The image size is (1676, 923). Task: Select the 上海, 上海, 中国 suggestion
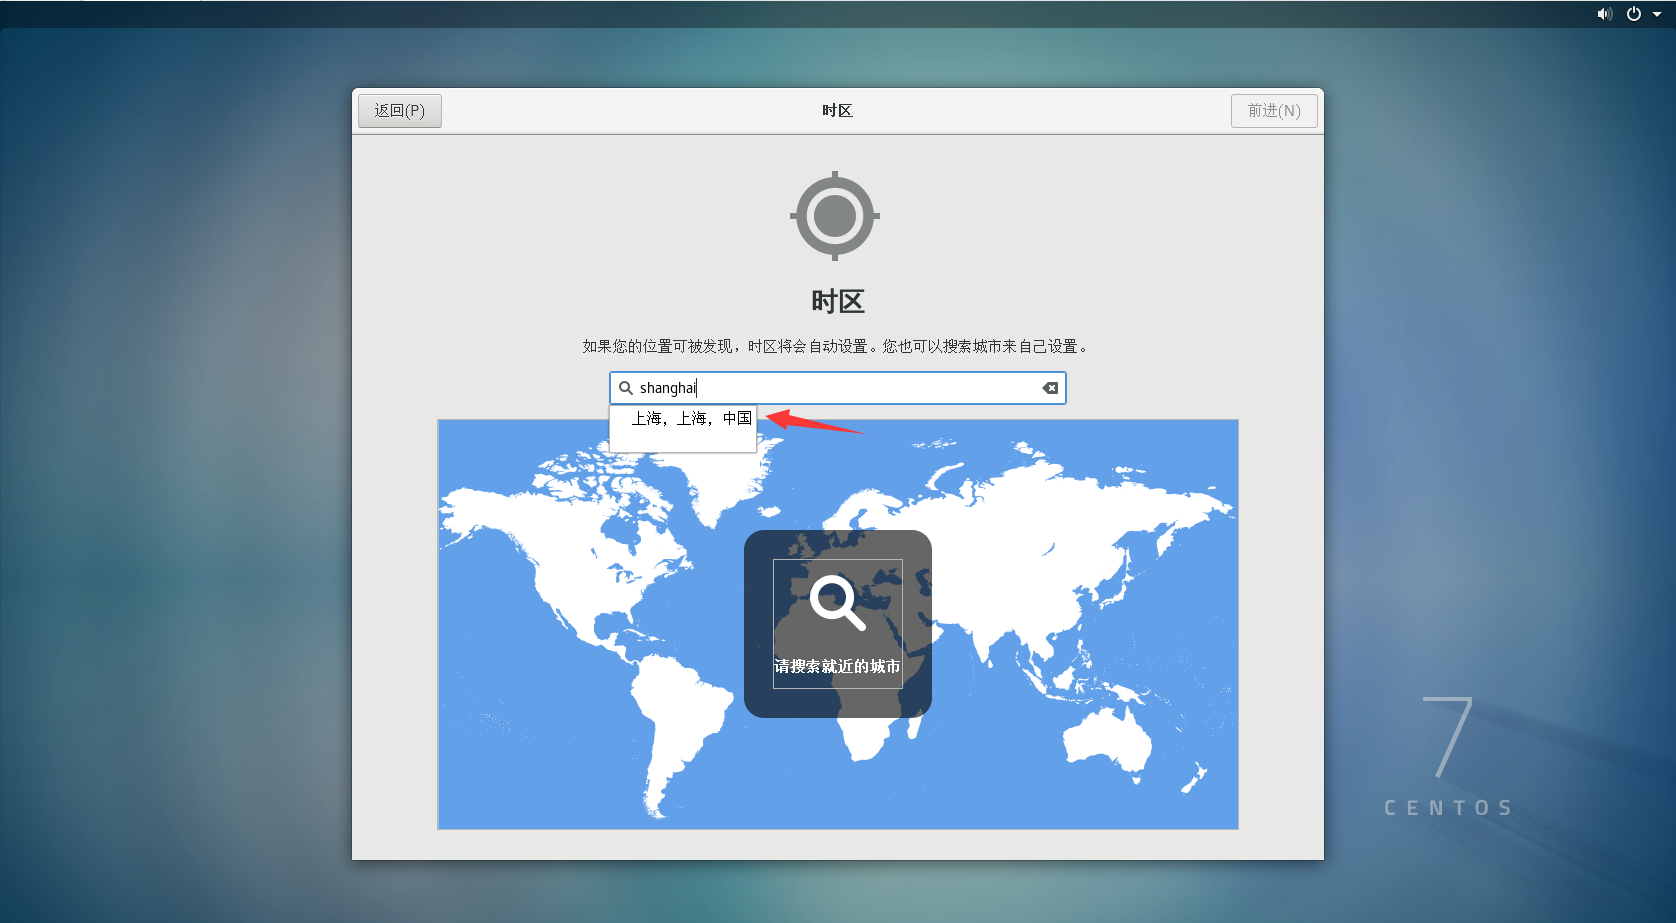(690, 419)
